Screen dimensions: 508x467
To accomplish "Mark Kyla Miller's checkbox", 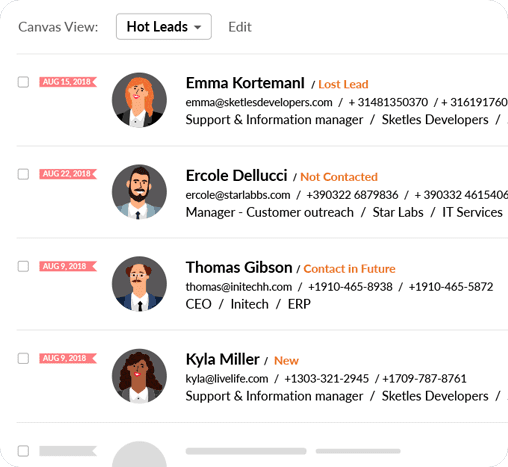I will click(23, 358).
